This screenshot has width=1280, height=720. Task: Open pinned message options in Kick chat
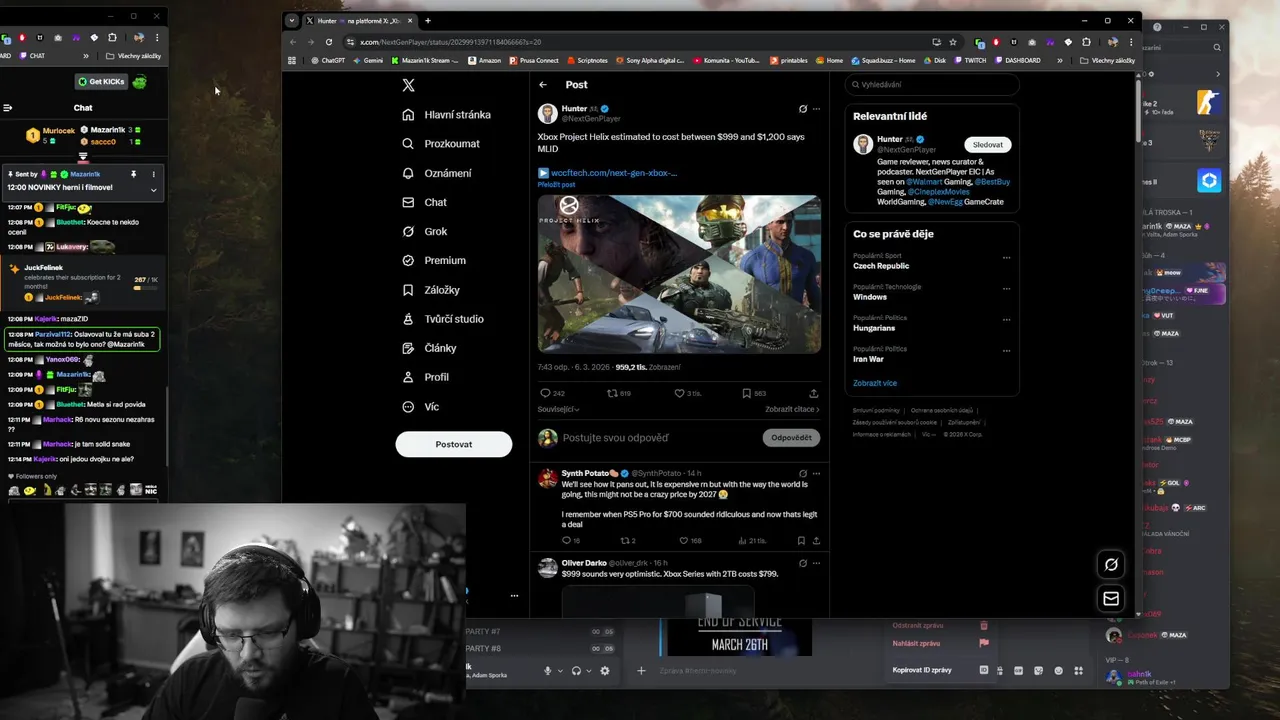point(153,174)
